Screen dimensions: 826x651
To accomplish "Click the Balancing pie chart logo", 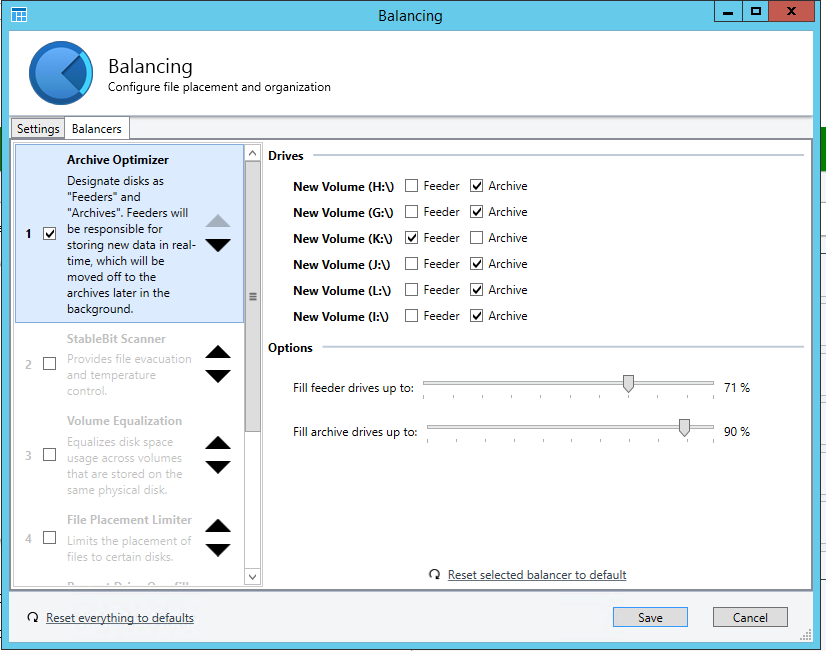I will (61, 73).
